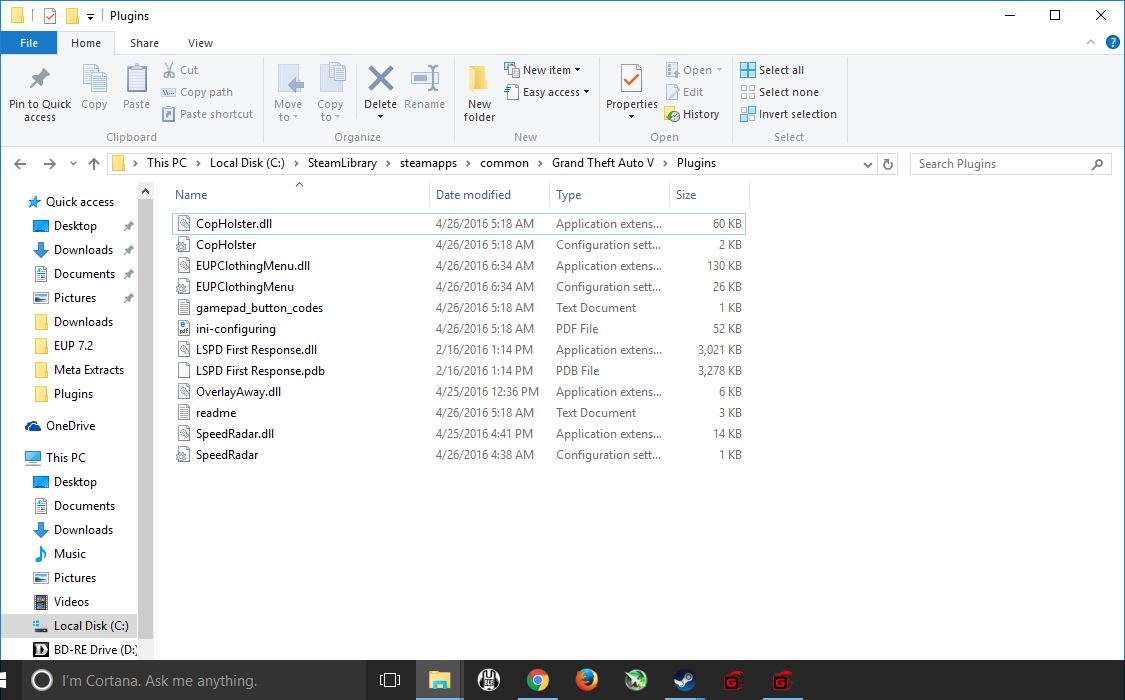Click Invert selection button
Screen dimensions: 1125x700
(x=788, y=114)
